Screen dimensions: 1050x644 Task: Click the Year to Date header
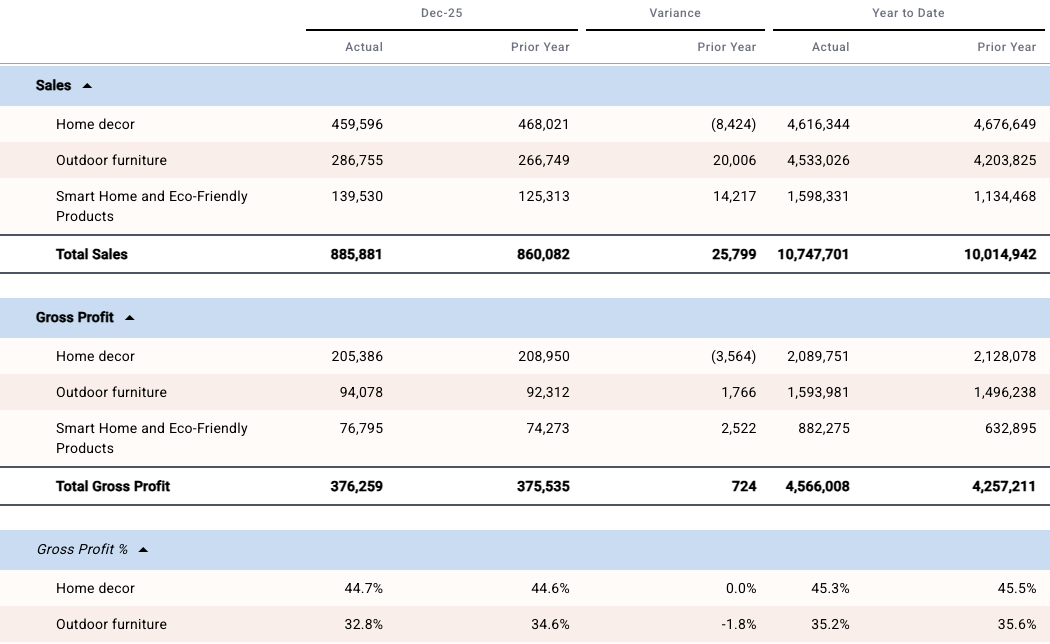coord(906,13)
